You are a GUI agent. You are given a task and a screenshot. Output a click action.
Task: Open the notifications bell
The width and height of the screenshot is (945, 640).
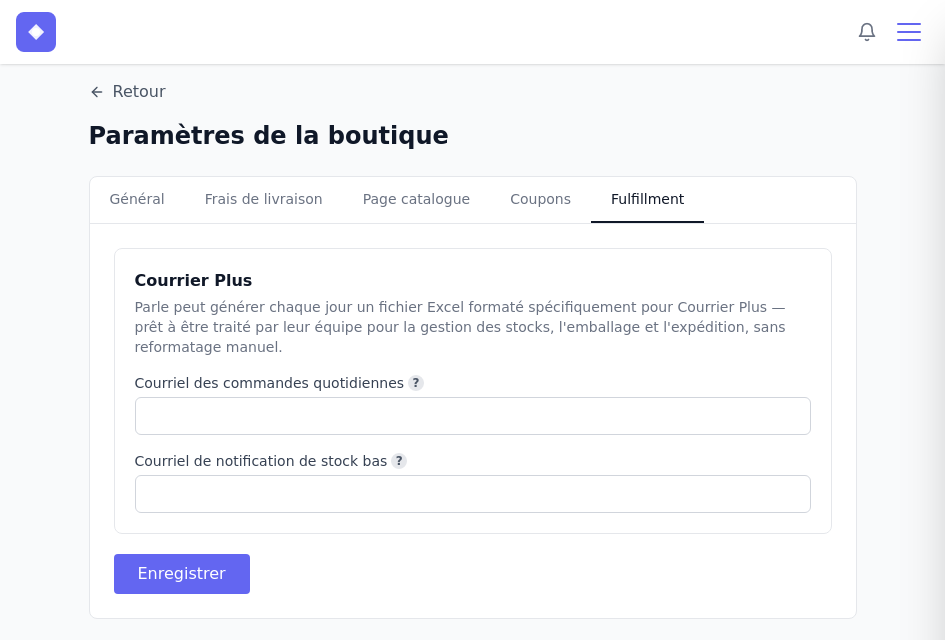867,32
